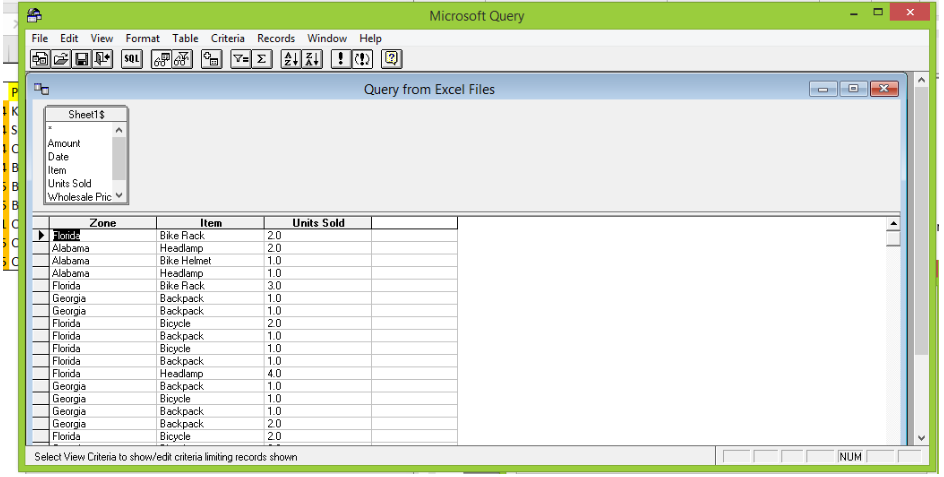The height and width of the screenshot is (477, 944).
Task: Click the current-record row selector arrow
Action: (x=41, y=235)
